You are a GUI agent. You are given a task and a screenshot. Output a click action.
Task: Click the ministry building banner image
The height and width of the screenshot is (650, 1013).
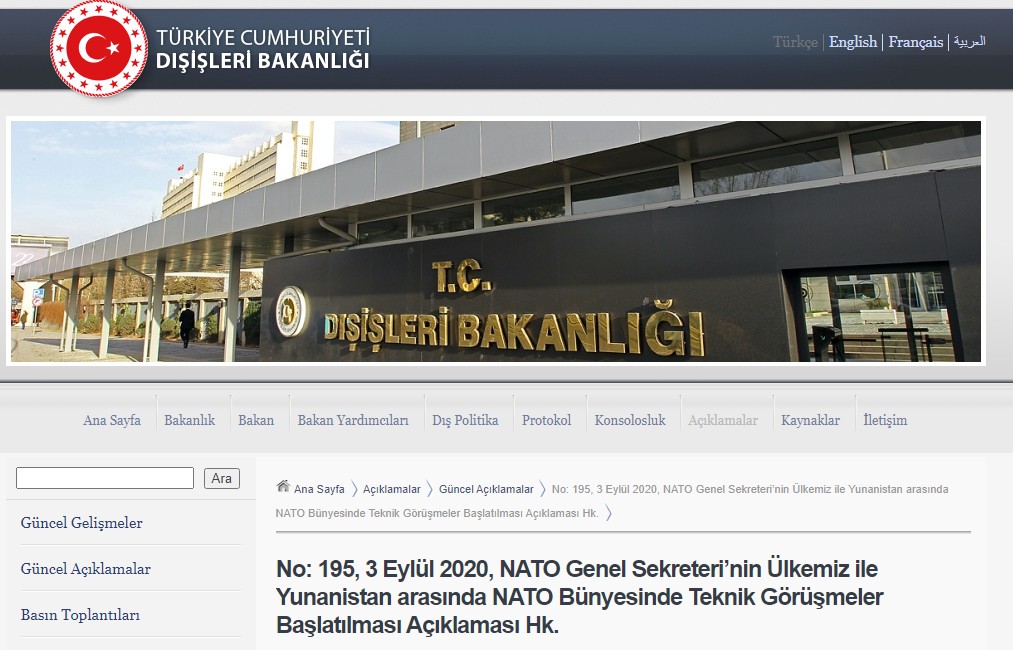point(496,241)
